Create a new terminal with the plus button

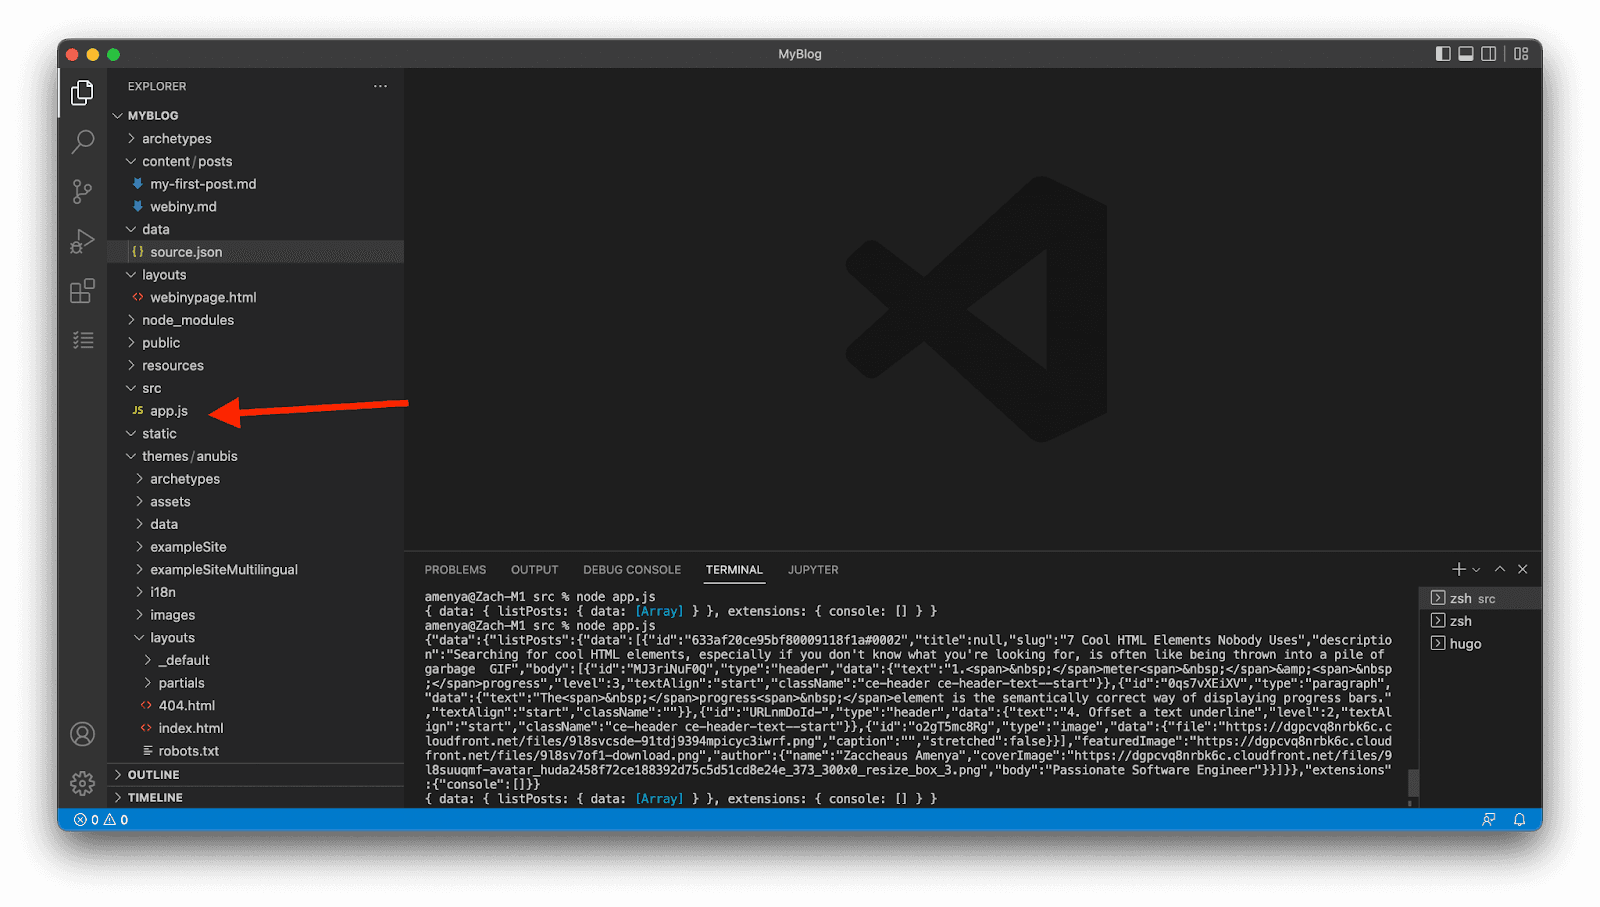[1457, 569]
